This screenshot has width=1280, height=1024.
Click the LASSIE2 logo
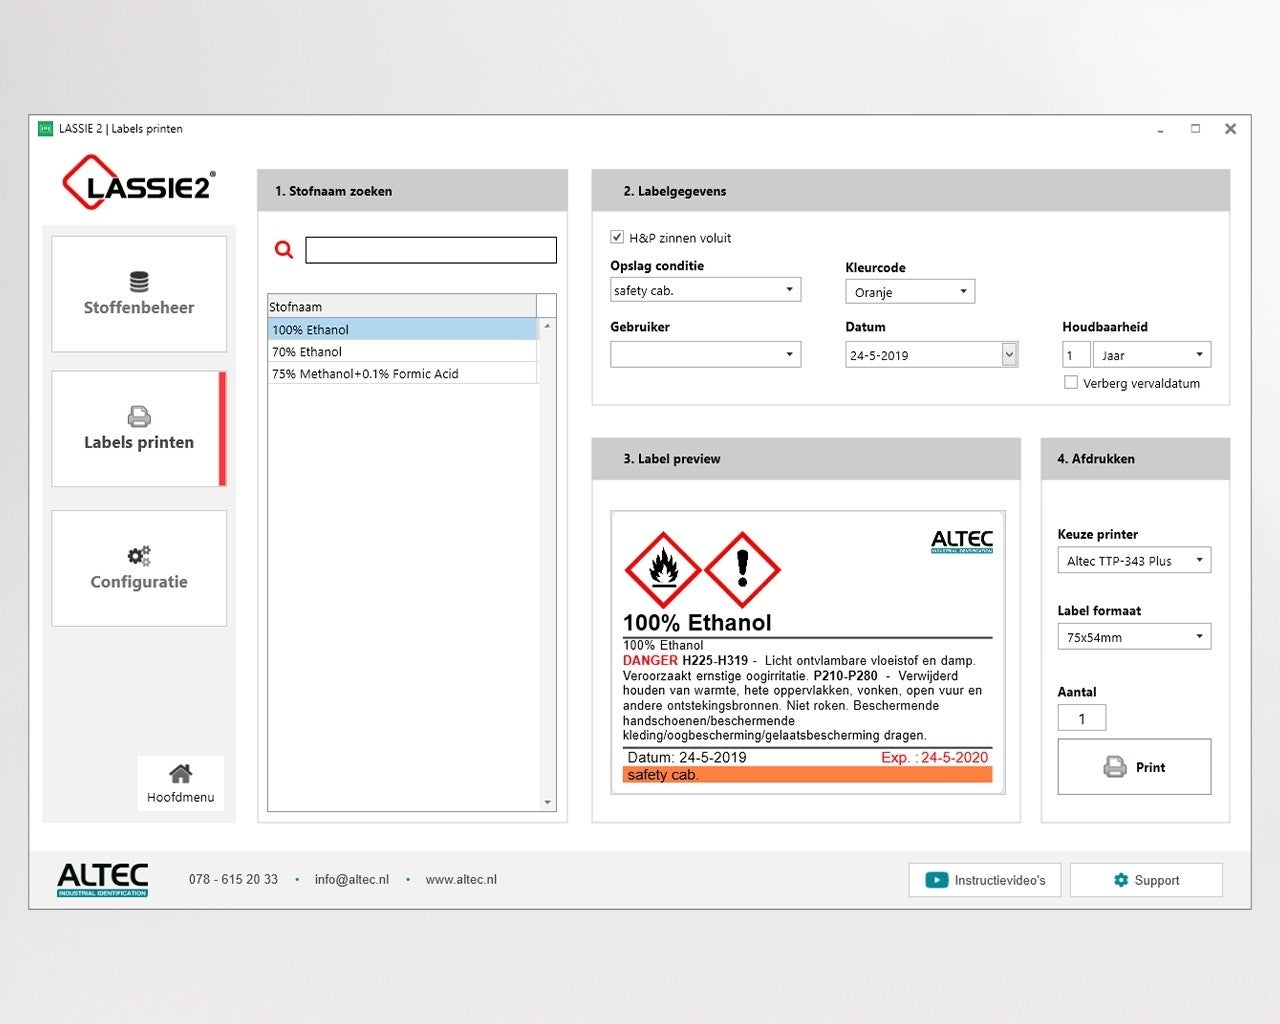(138, 183)
